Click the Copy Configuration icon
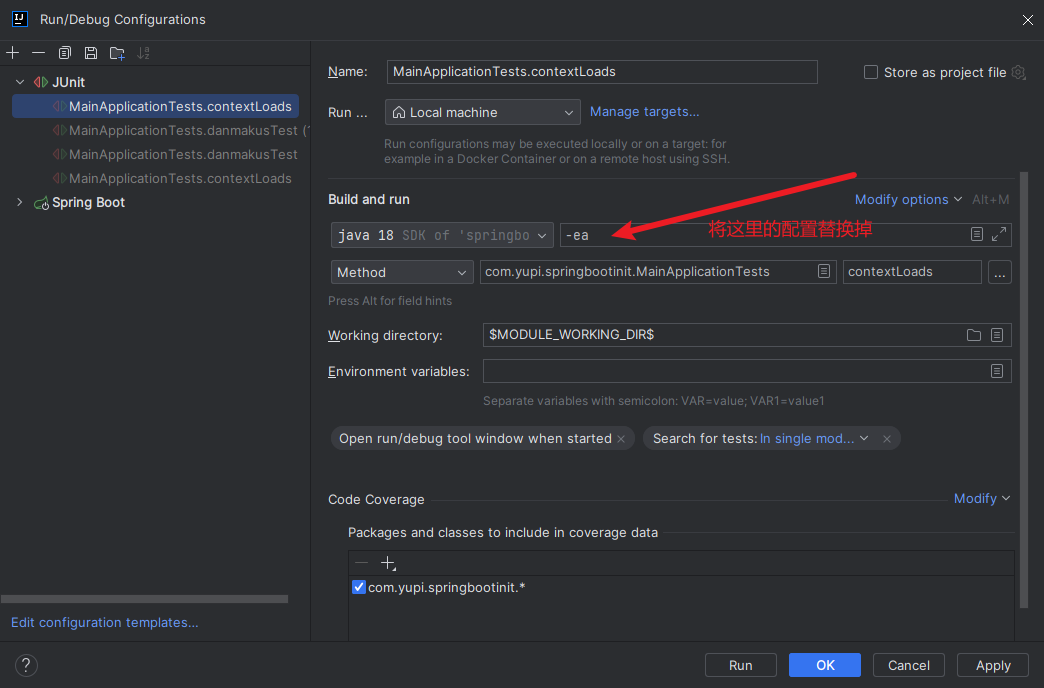The height and width of the screenshot is (688, 1044). 65,53
